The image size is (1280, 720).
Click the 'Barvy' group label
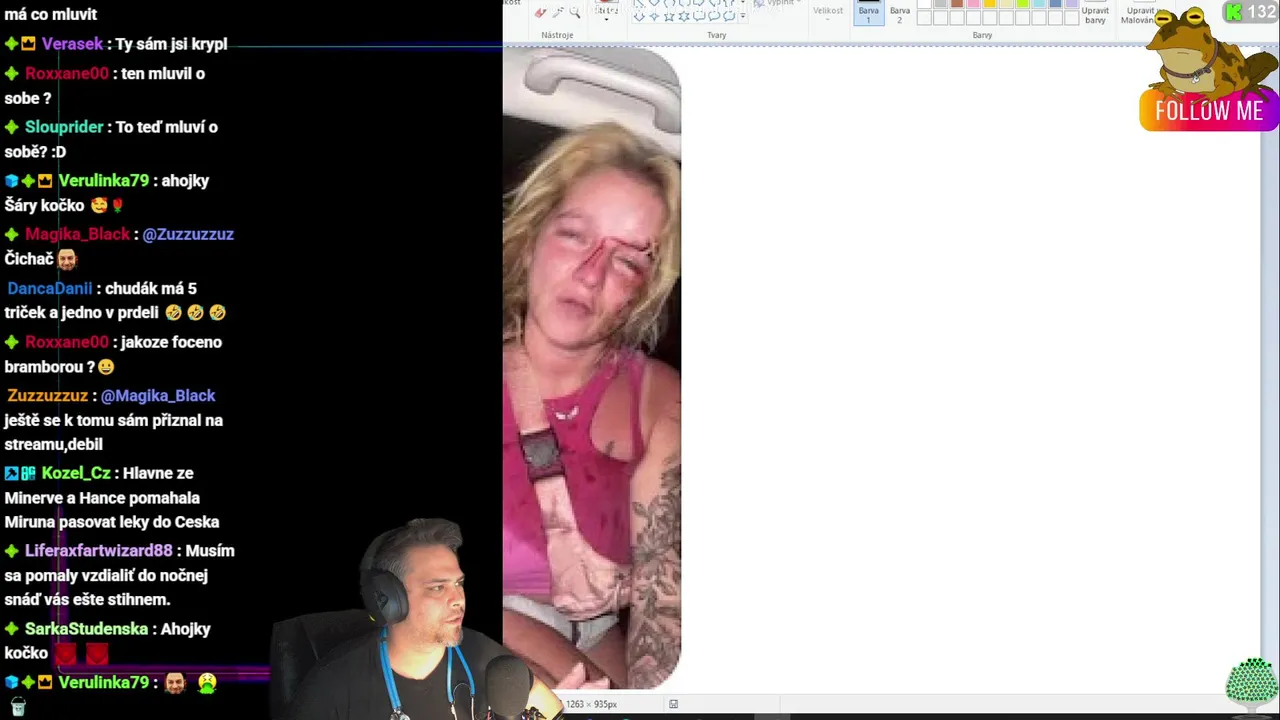coord(982,35)
